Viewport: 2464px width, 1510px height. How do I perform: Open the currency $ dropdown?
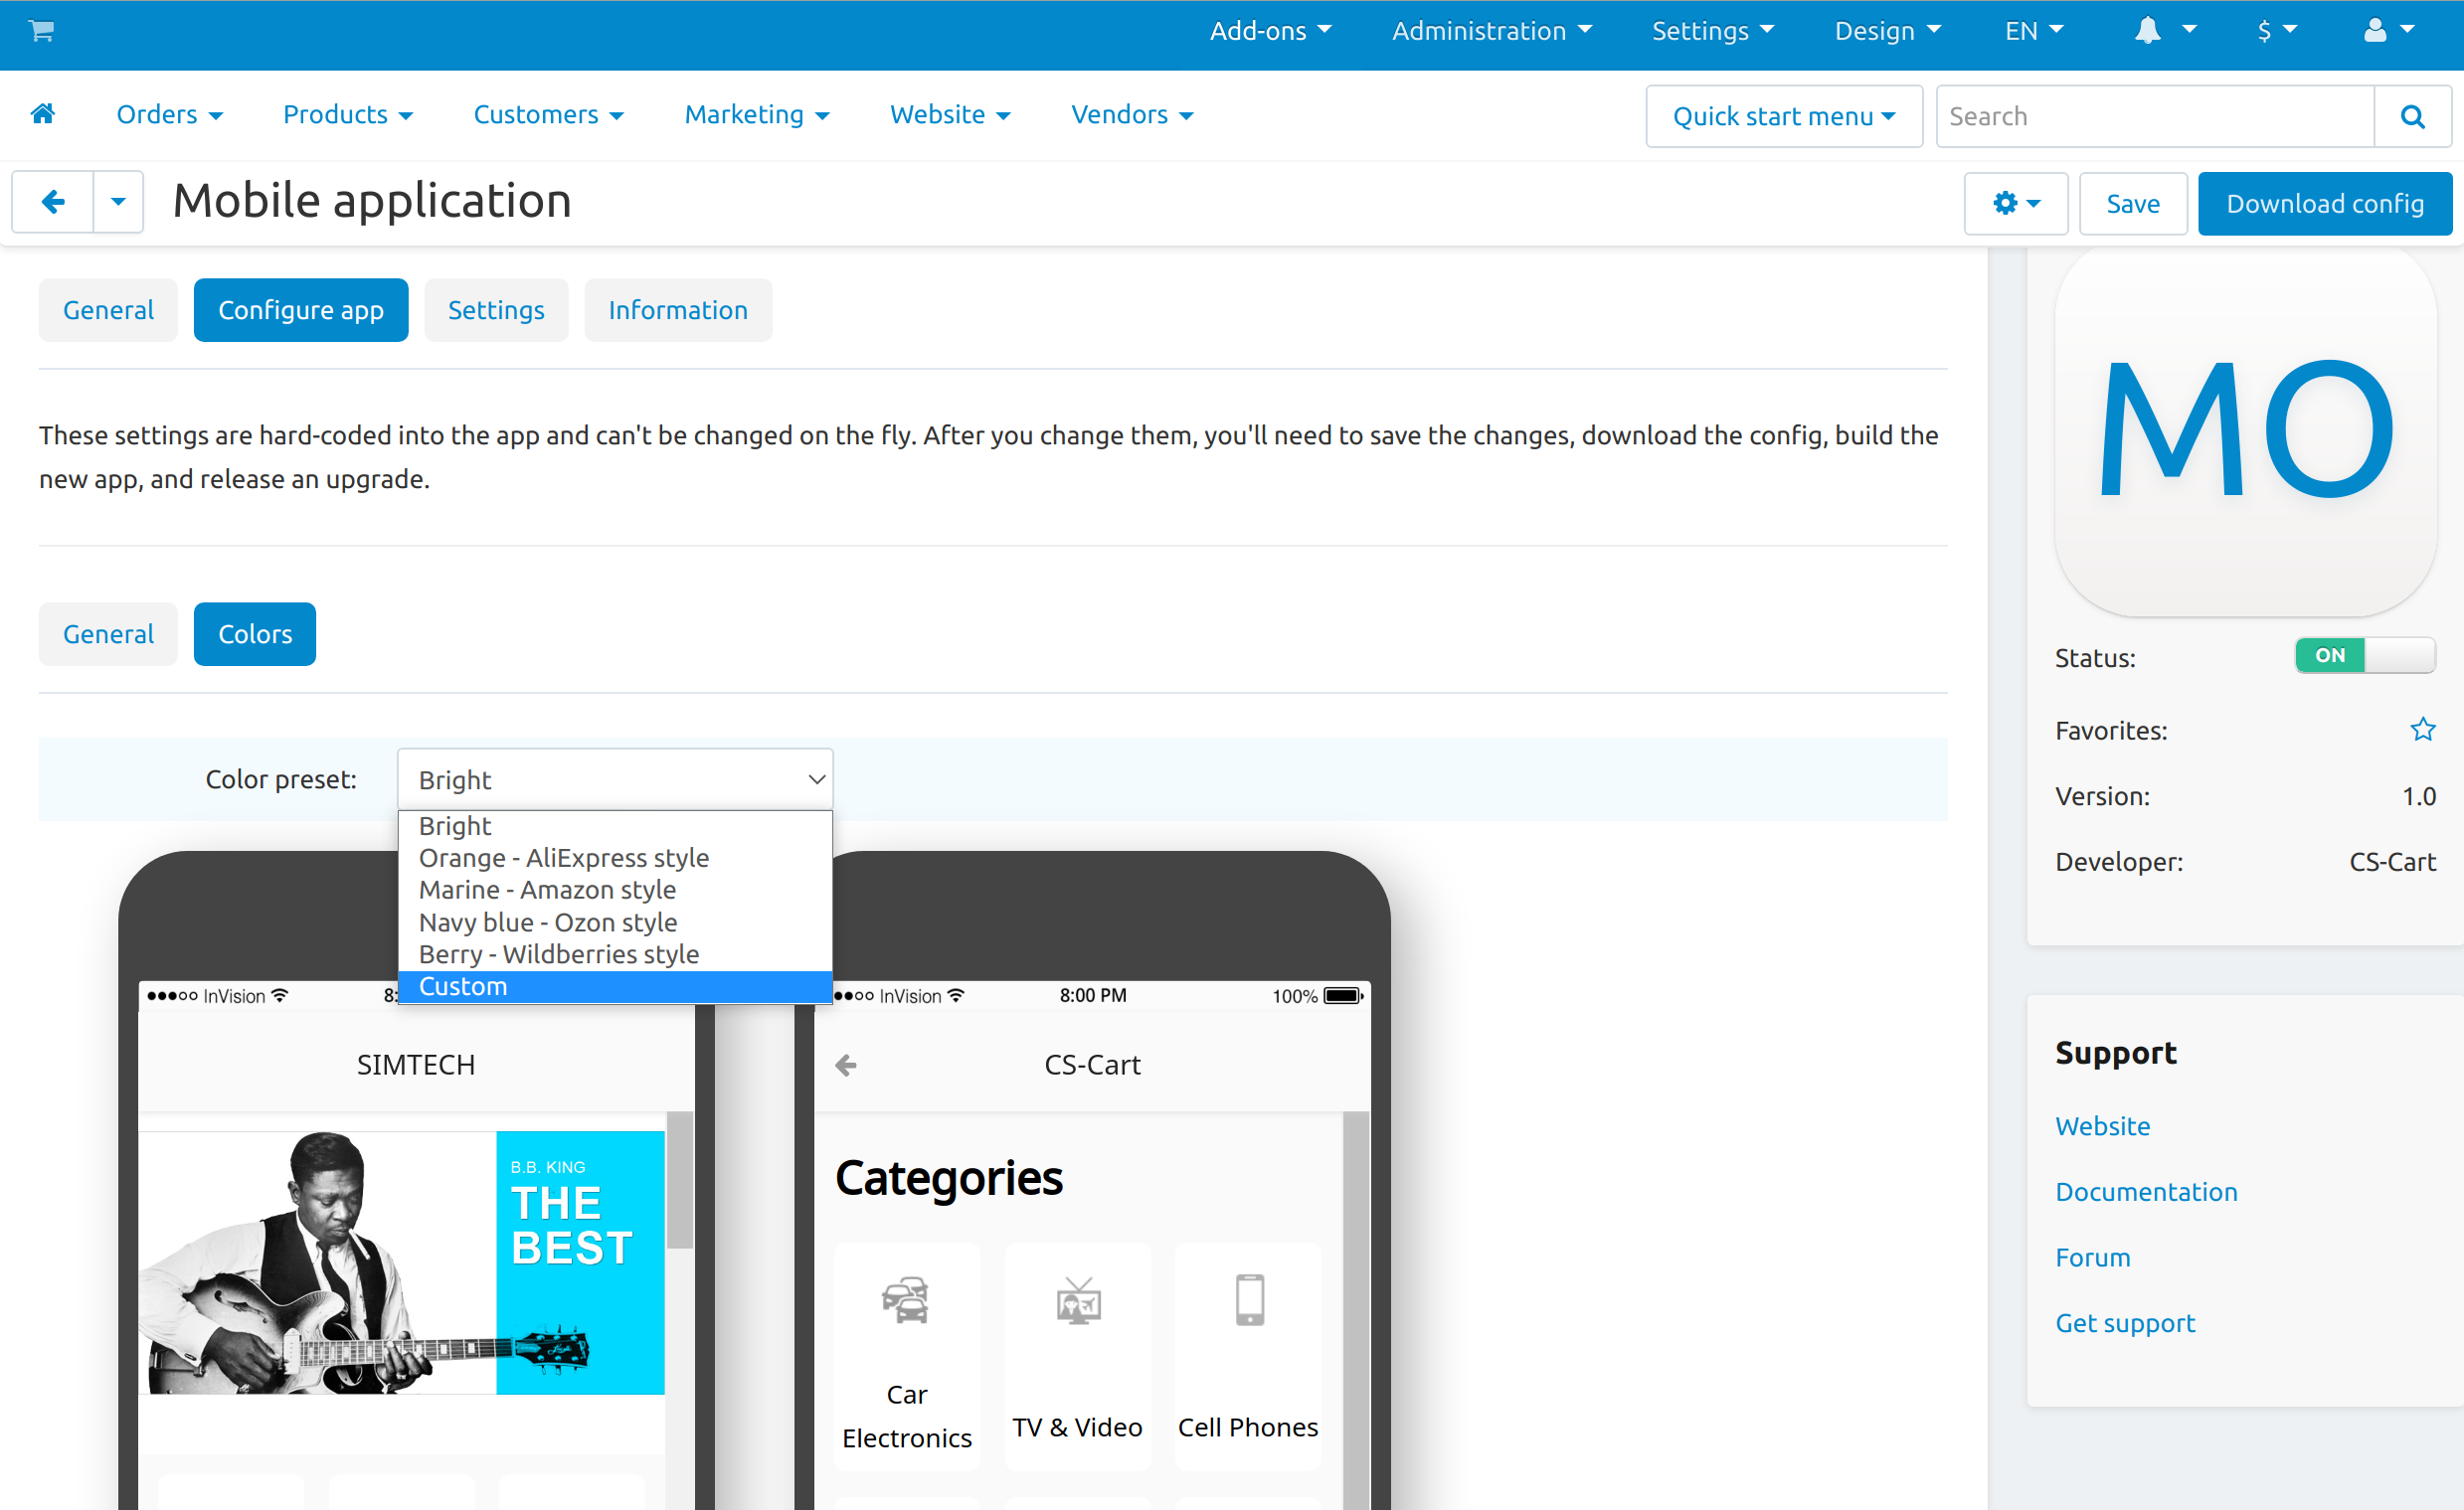pyautogui.click(x=2276, y=31)
